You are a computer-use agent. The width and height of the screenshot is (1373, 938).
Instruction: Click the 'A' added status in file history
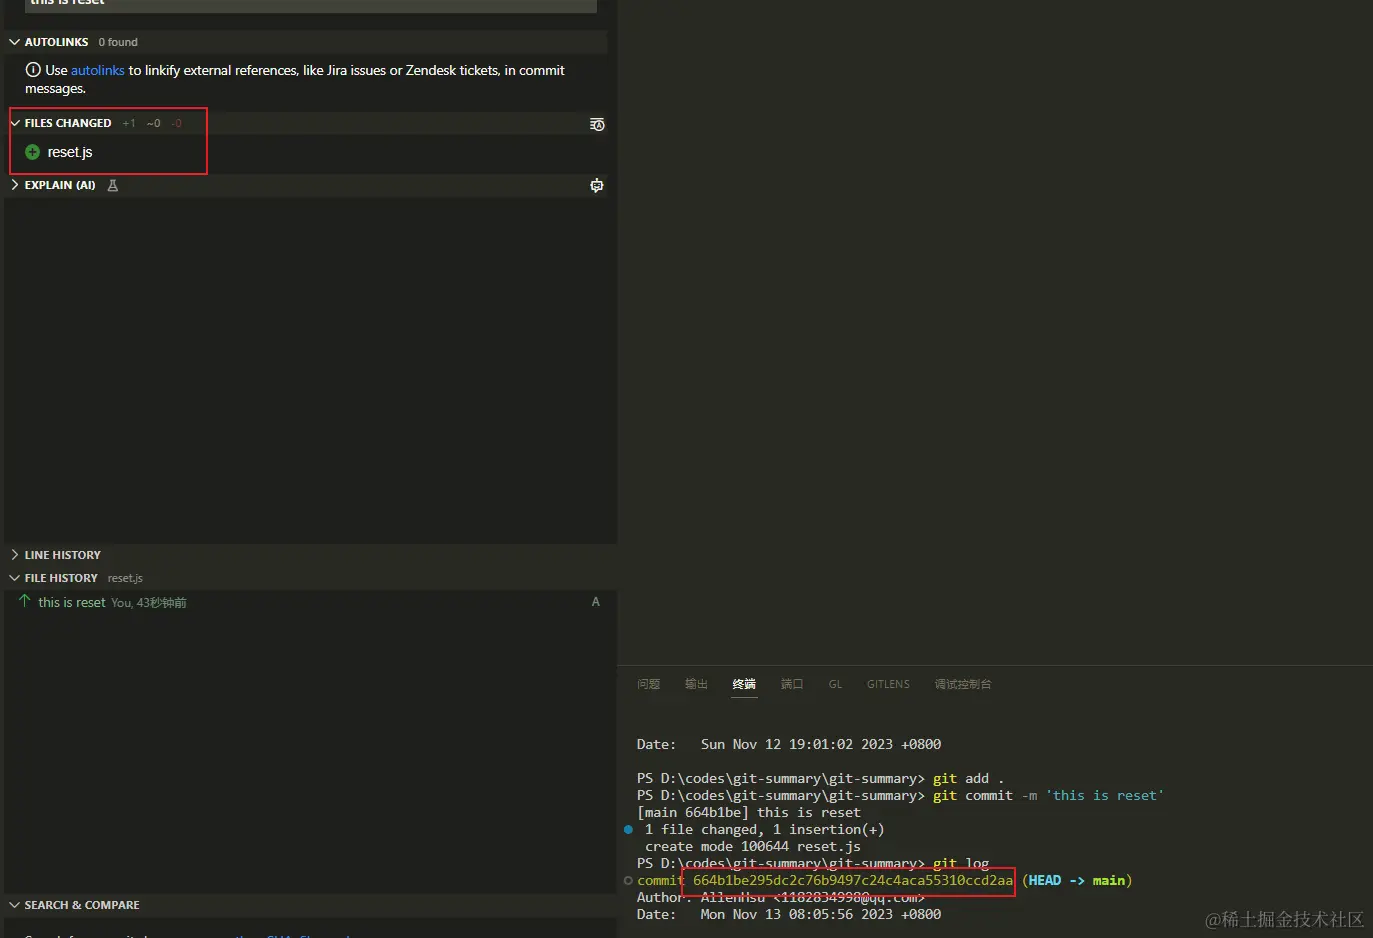pyautogui.click(x=596, y=602)
